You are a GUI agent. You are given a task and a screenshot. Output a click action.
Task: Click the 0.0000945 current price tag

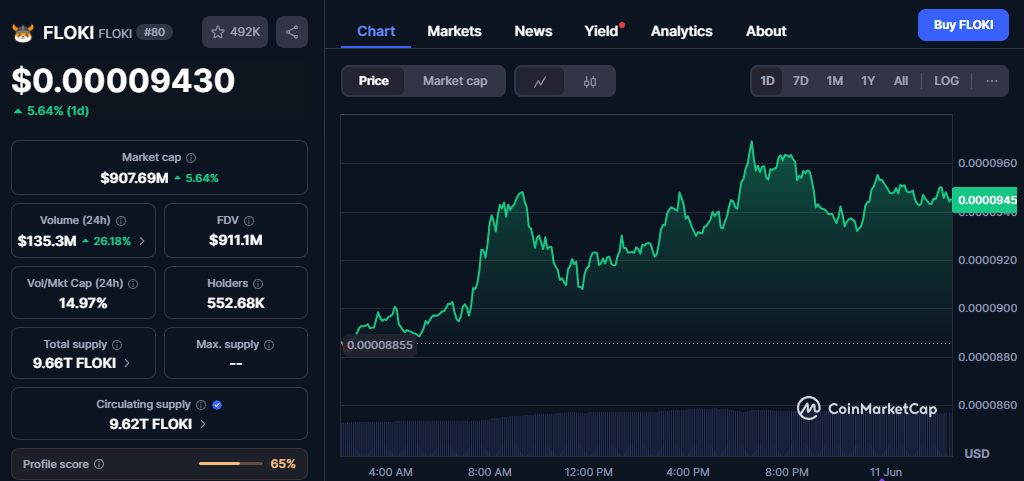pos(987,200)
